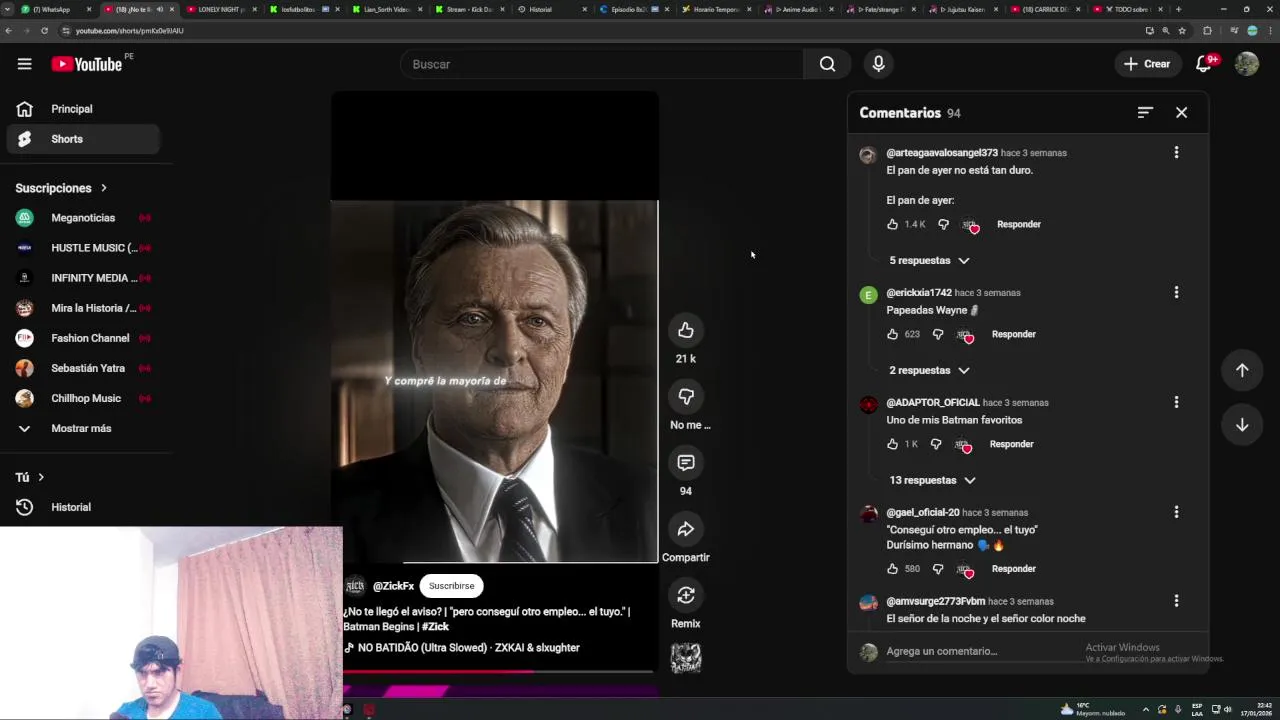Reply to arteagaavalosangel373 via Responder
Viewport: 1280px width, 720px height.
[x=1018, y=224]
